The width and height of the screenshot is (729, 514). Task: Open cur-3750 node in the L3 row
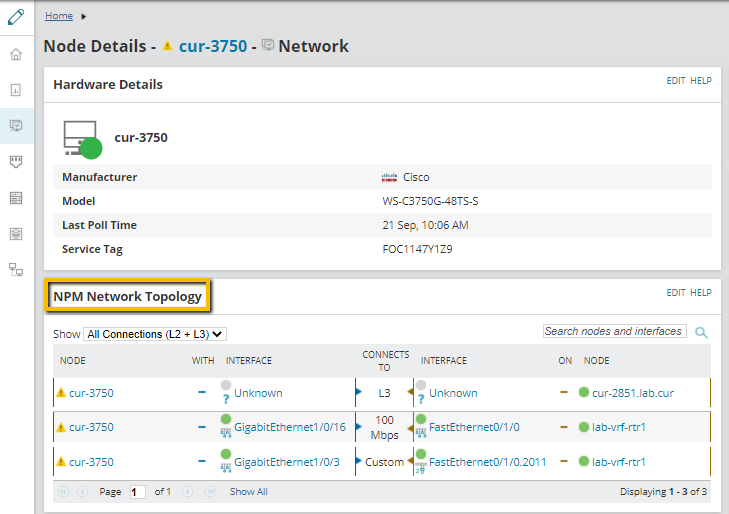[x=91, y=393]
